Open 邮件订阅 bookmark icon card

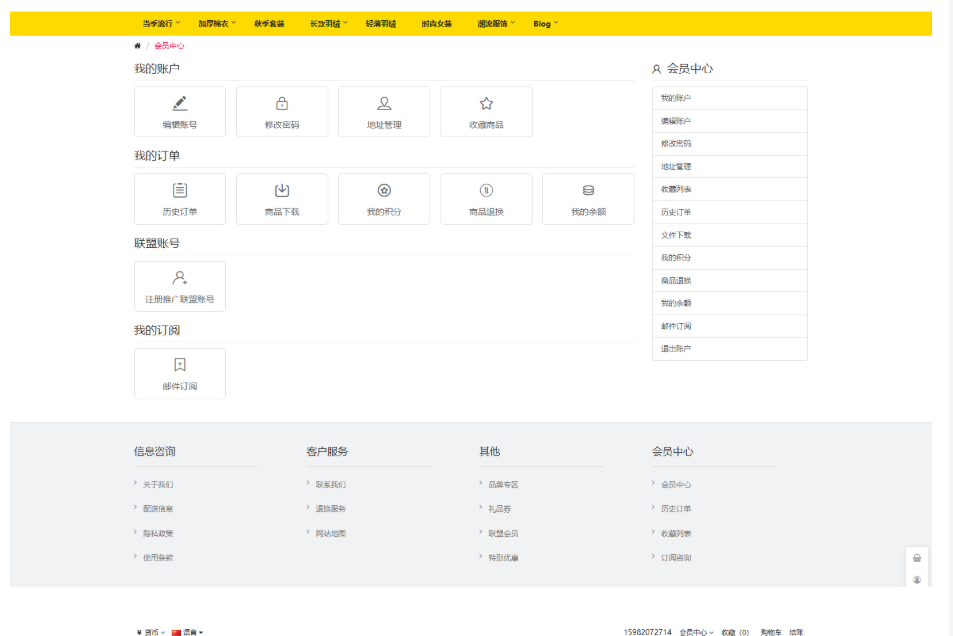pyautogui.click(x=180, y=373)
